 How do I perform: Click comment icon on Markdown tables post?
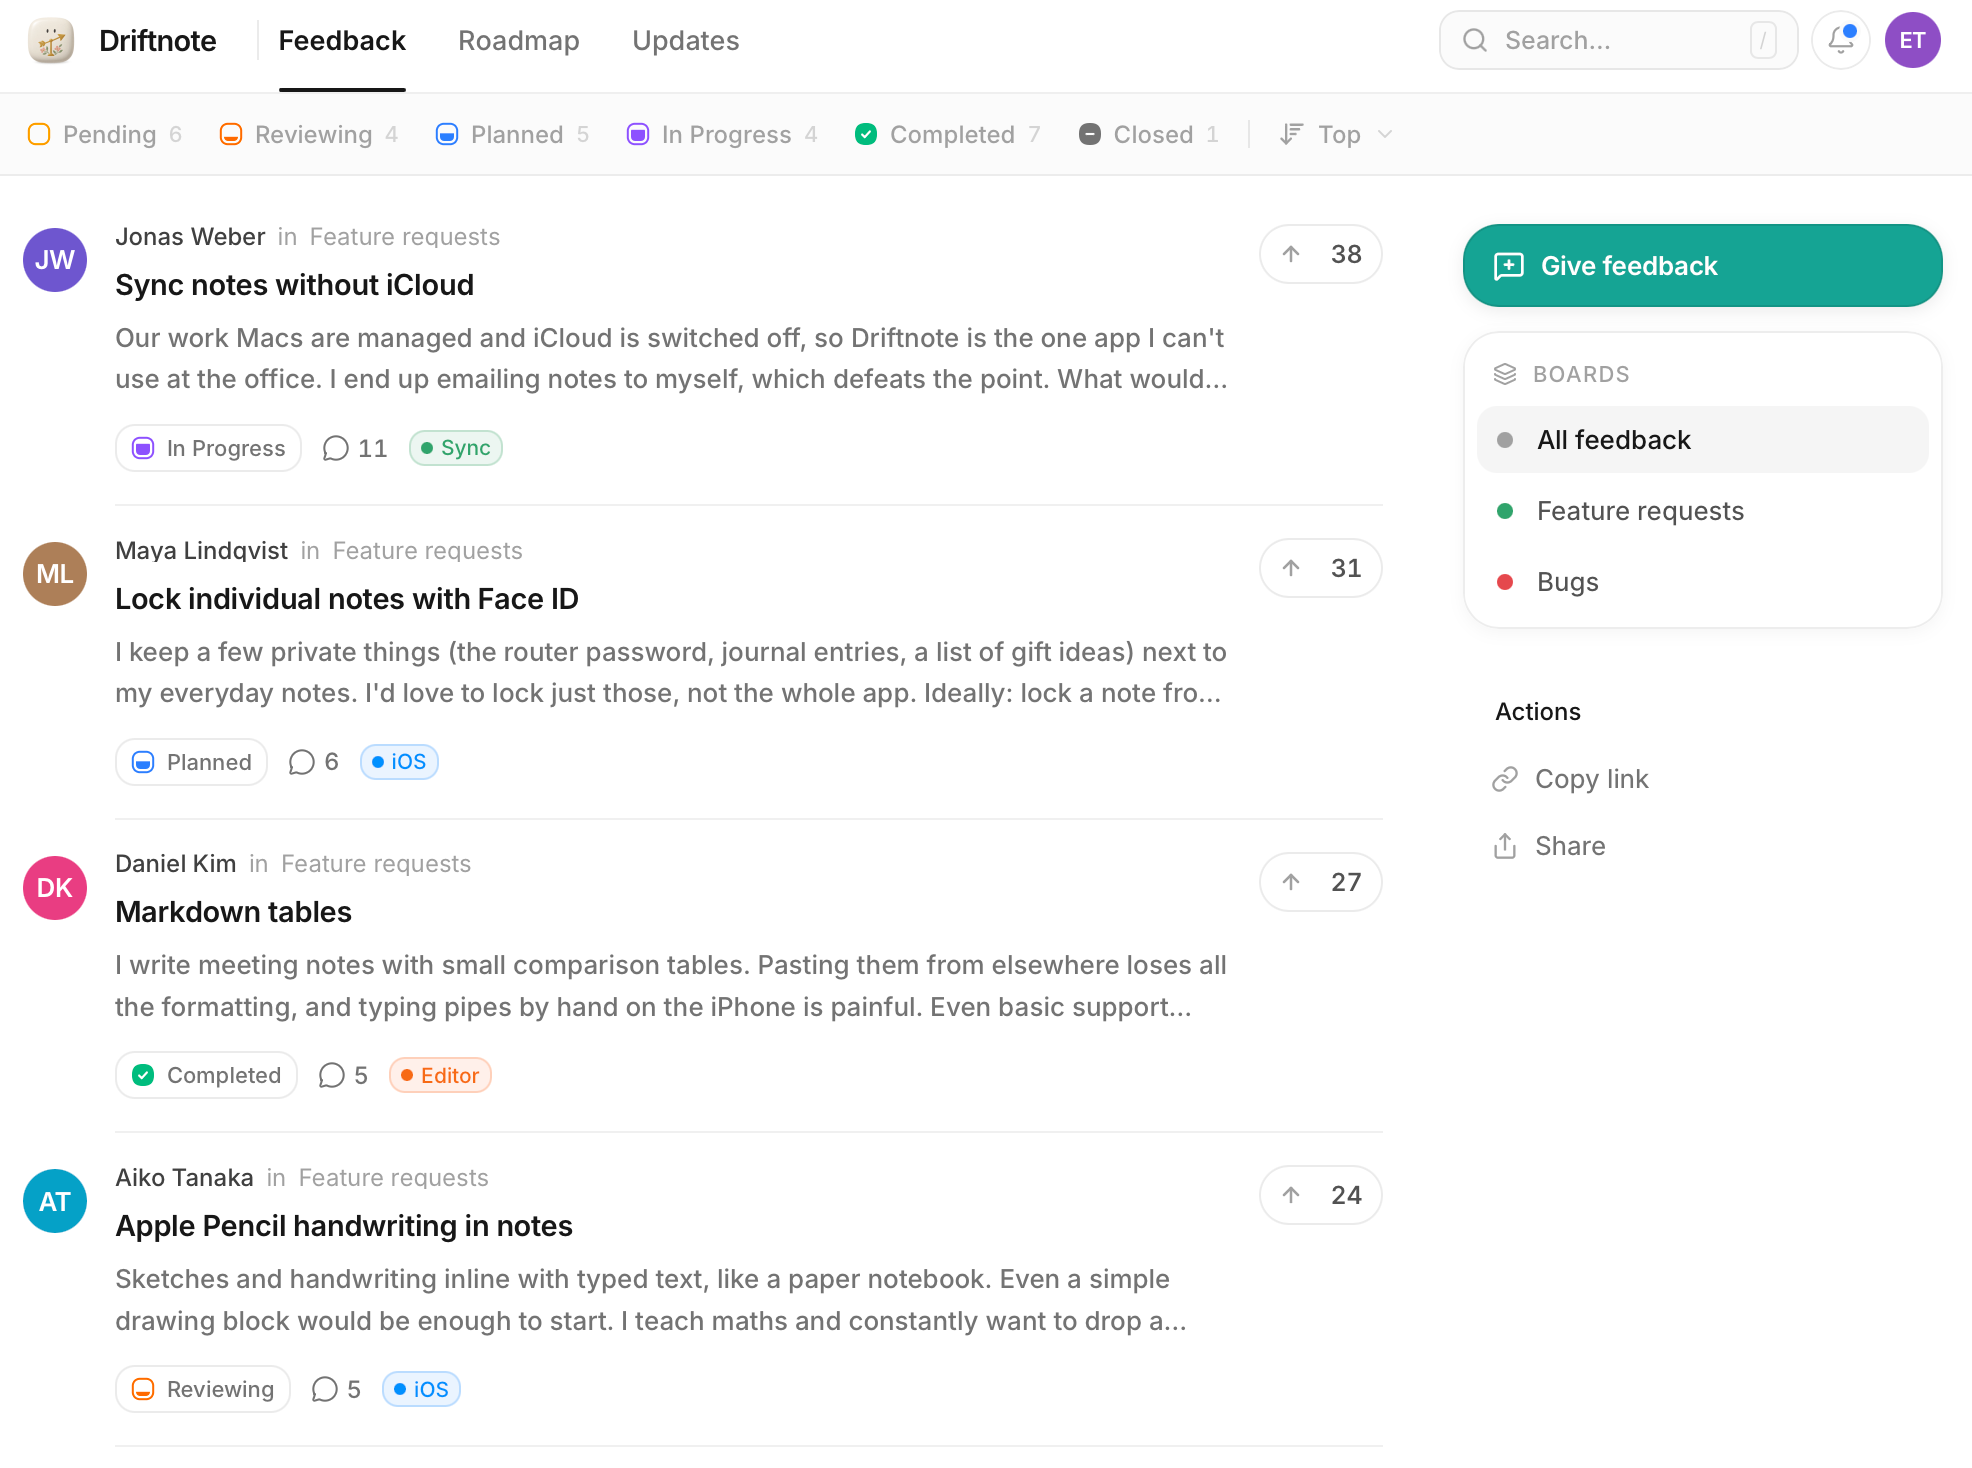(331, 1075)
